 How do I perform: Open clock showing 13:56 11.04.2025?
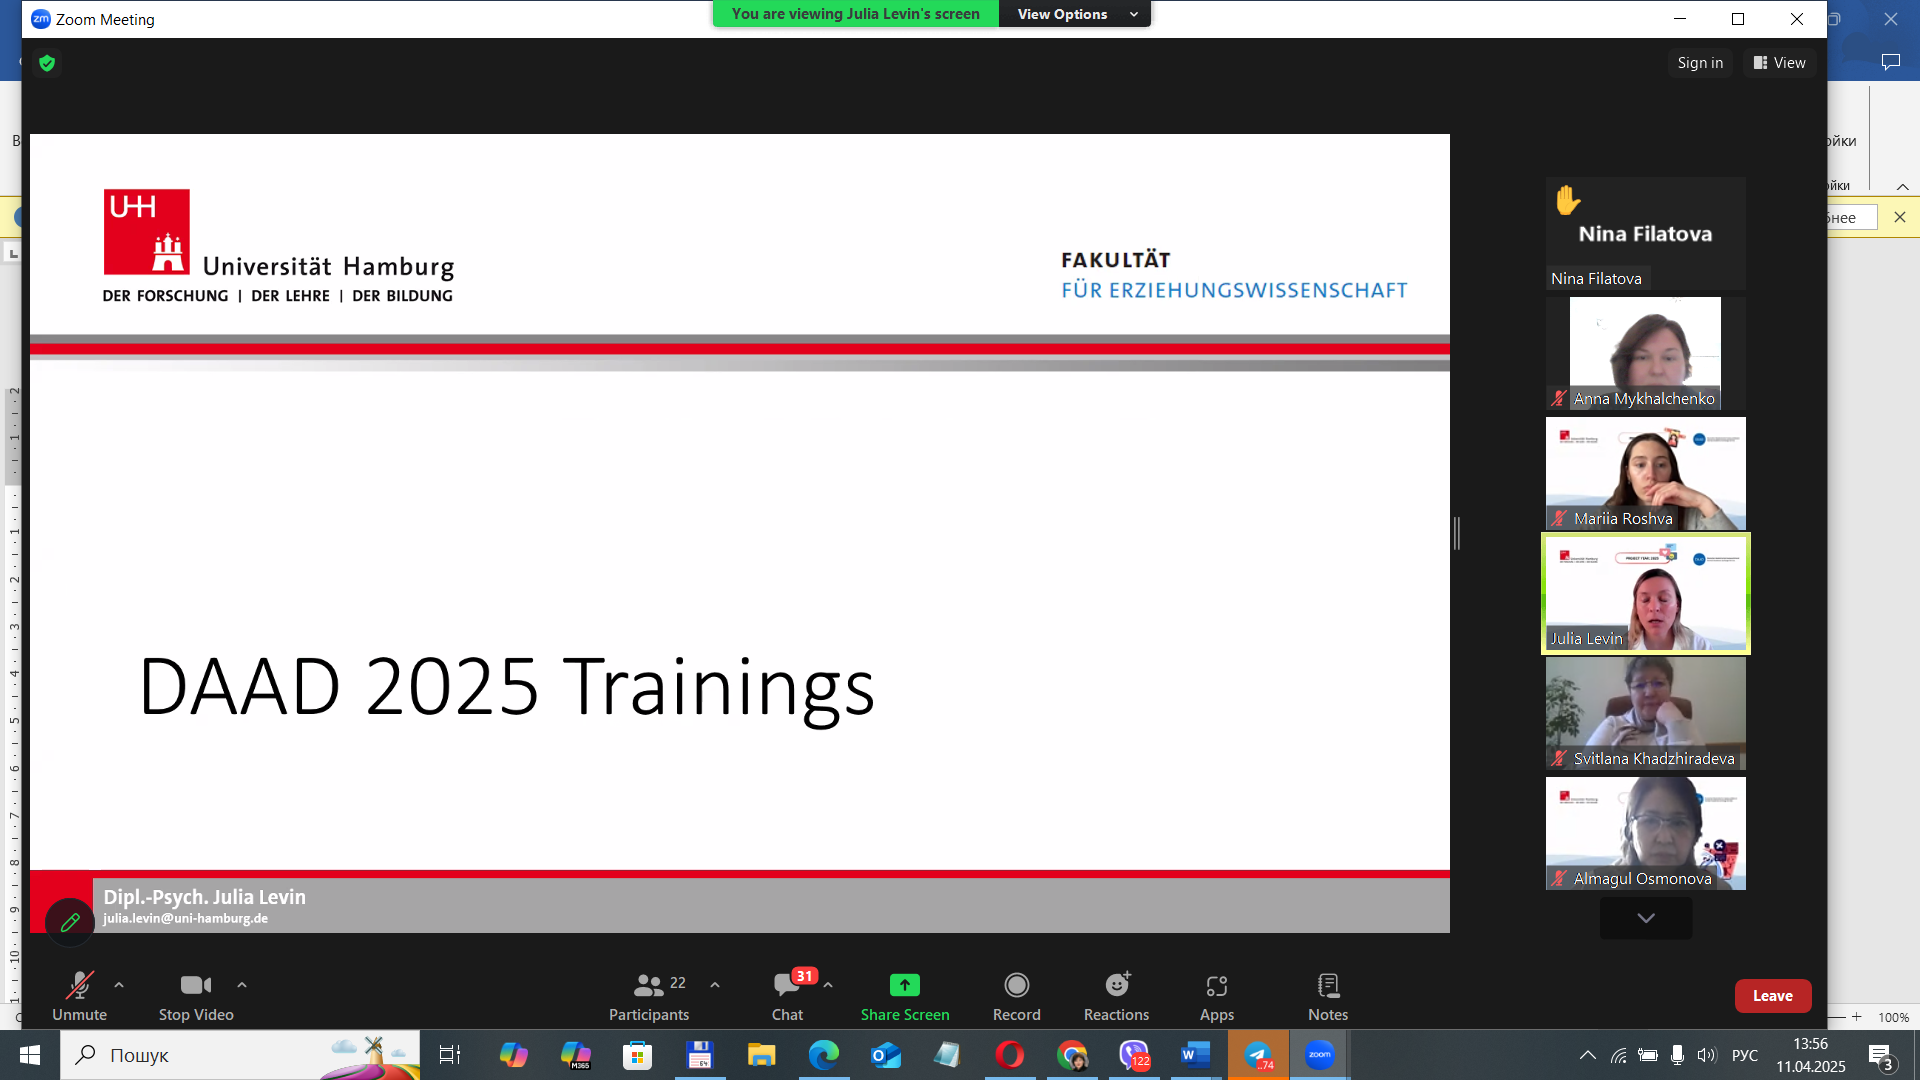[1811, 1055]
